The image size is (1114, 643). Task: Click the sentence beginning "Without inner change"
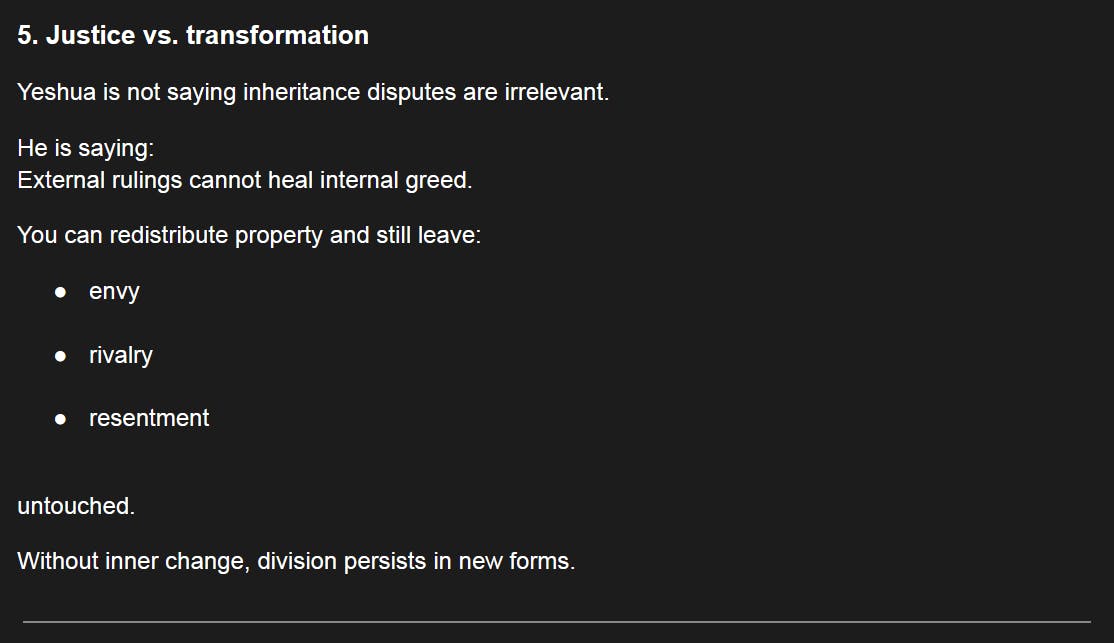click(x=296, y=561)
